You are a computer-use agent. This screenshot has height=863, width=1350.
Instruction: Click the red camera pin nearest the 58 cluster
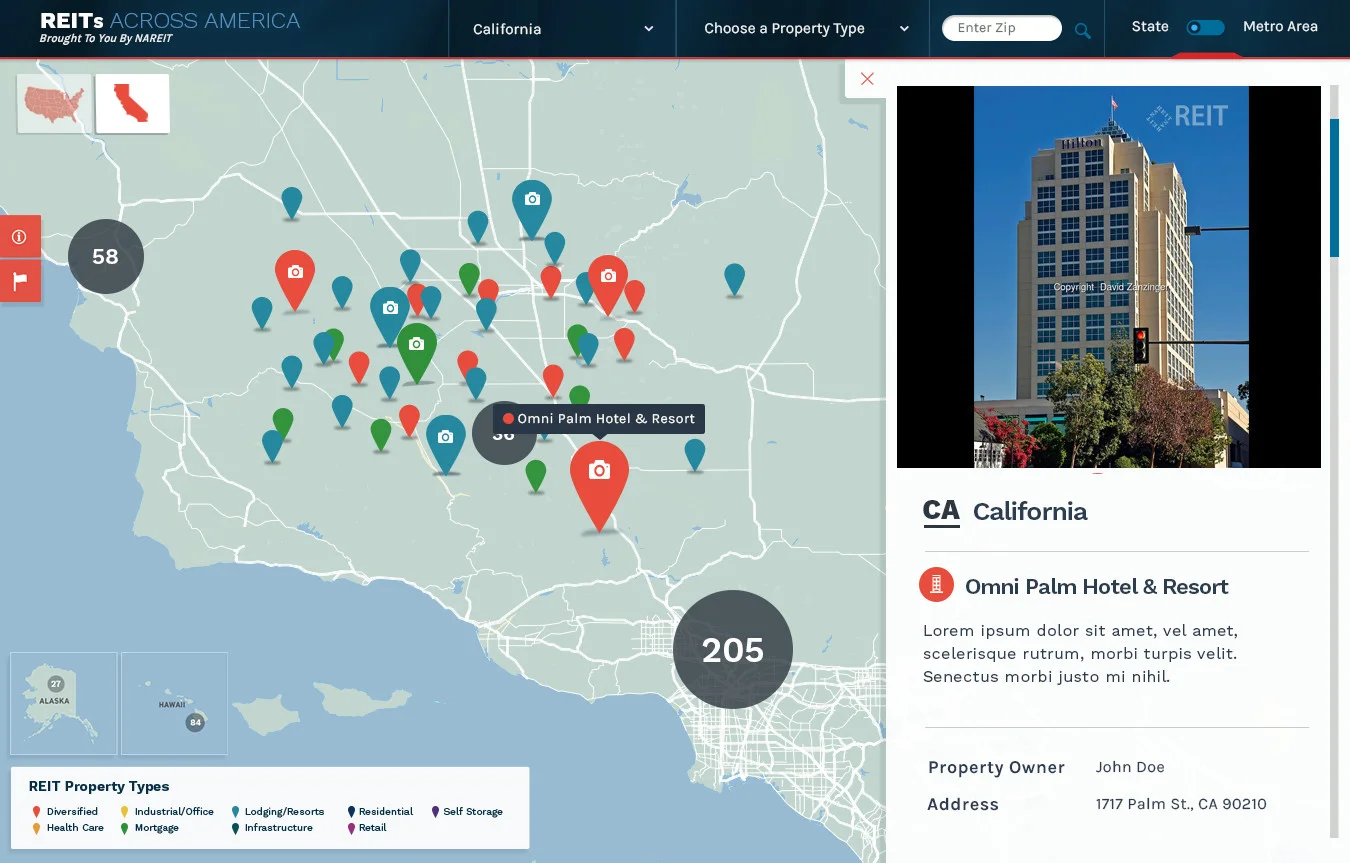295,280
